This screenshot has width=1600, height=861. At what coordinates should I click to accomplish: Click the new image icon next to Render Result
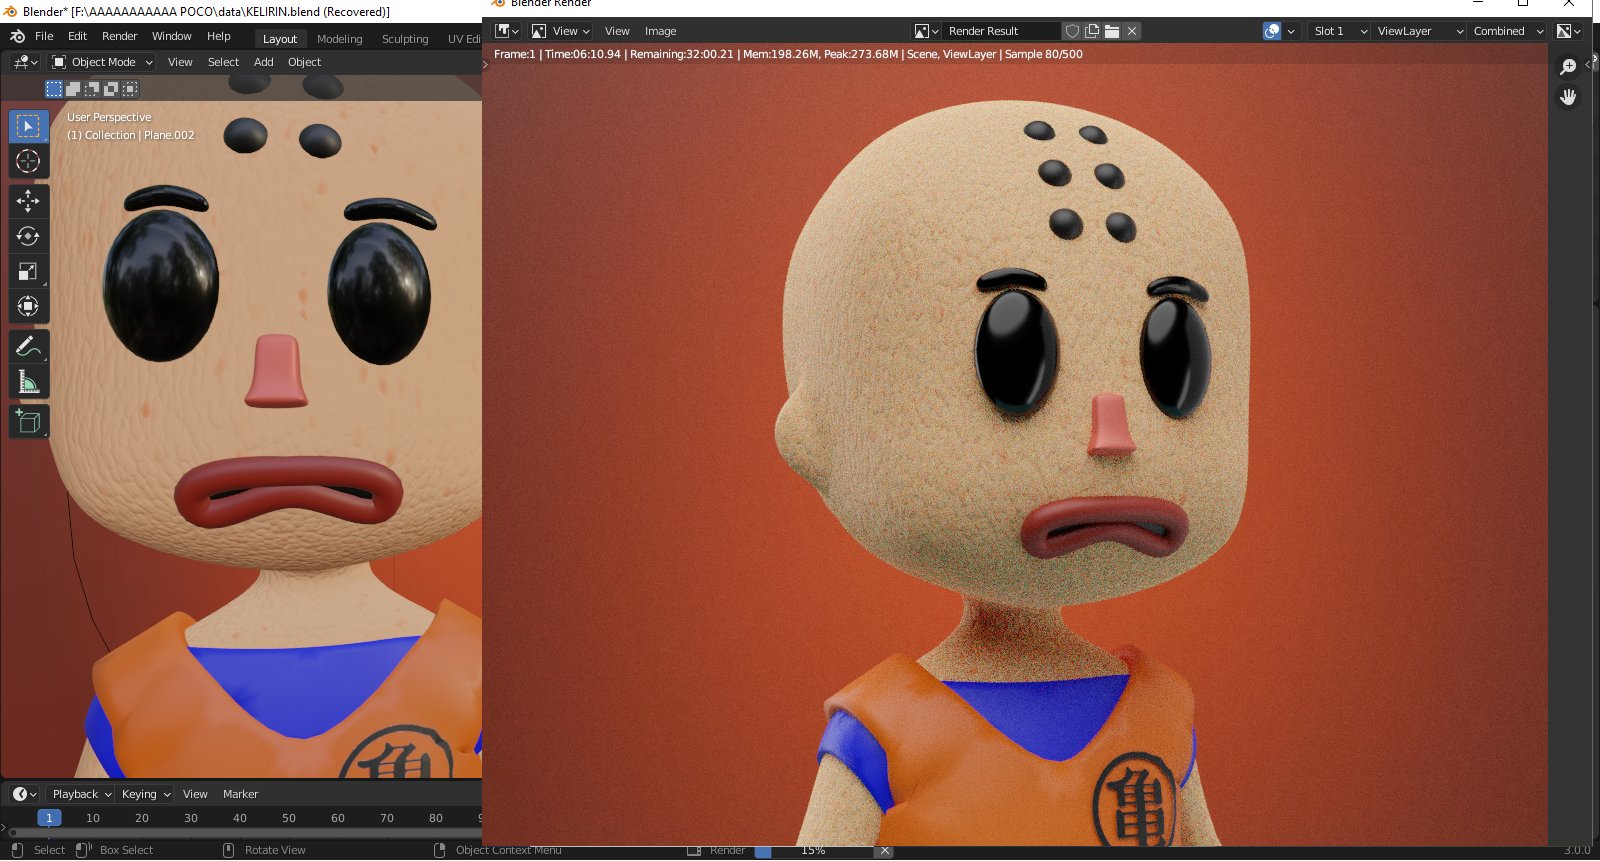point(1092,31)
